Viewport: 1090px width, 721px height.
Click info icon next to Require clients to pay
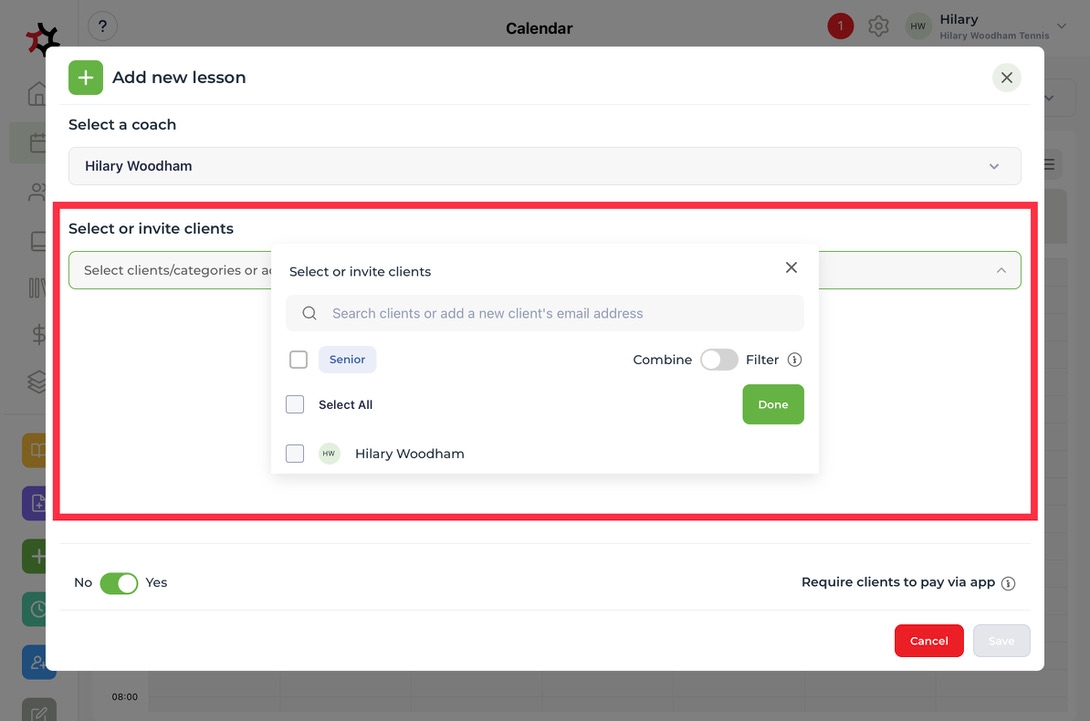(x=1008, y=583)
